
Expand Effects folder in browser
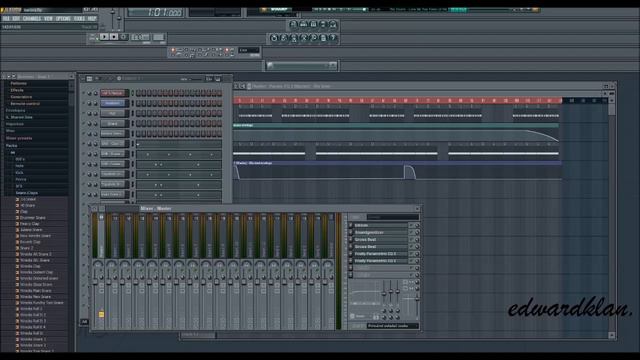coord(17,90)
